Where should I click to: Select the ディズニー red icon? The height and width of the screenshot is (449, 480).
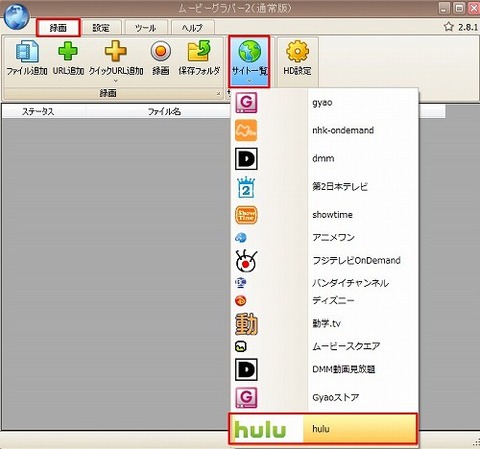pyautogui.click(x=241, y=301)
